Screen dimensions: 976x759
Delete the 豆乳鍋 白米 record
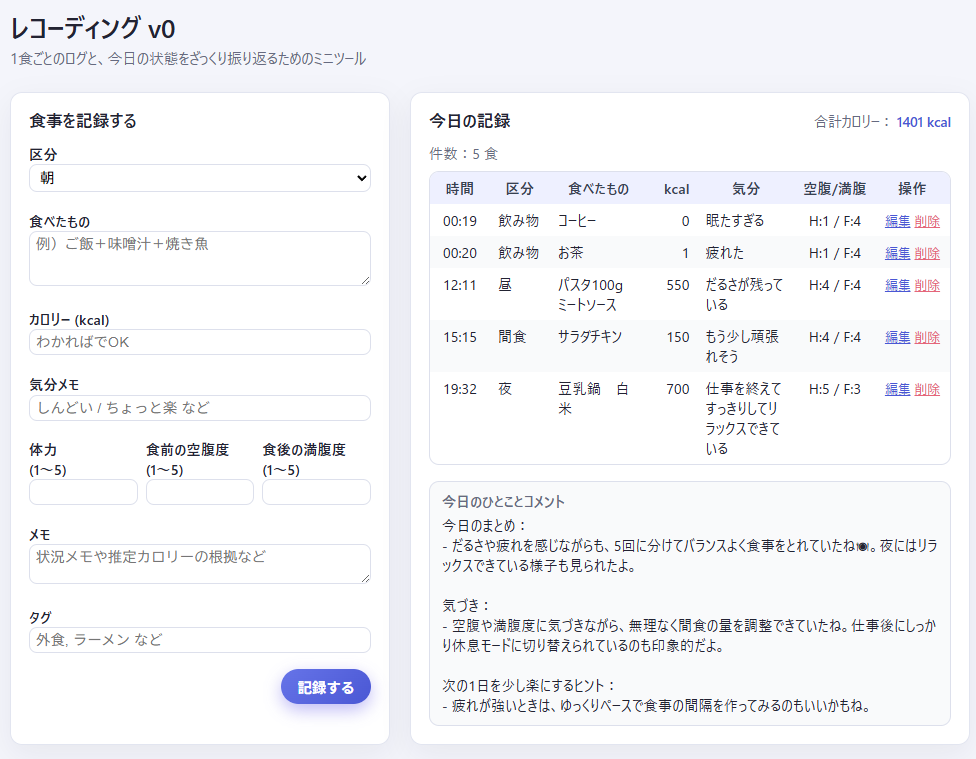(927, 389)
